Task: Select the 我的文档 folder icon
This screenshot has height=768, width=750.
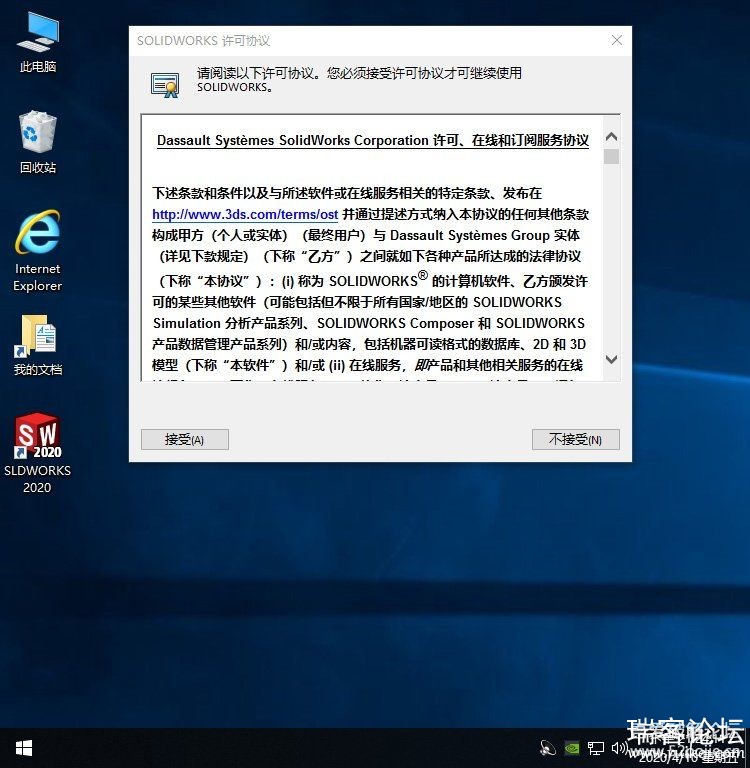Action: coord(38,345)
